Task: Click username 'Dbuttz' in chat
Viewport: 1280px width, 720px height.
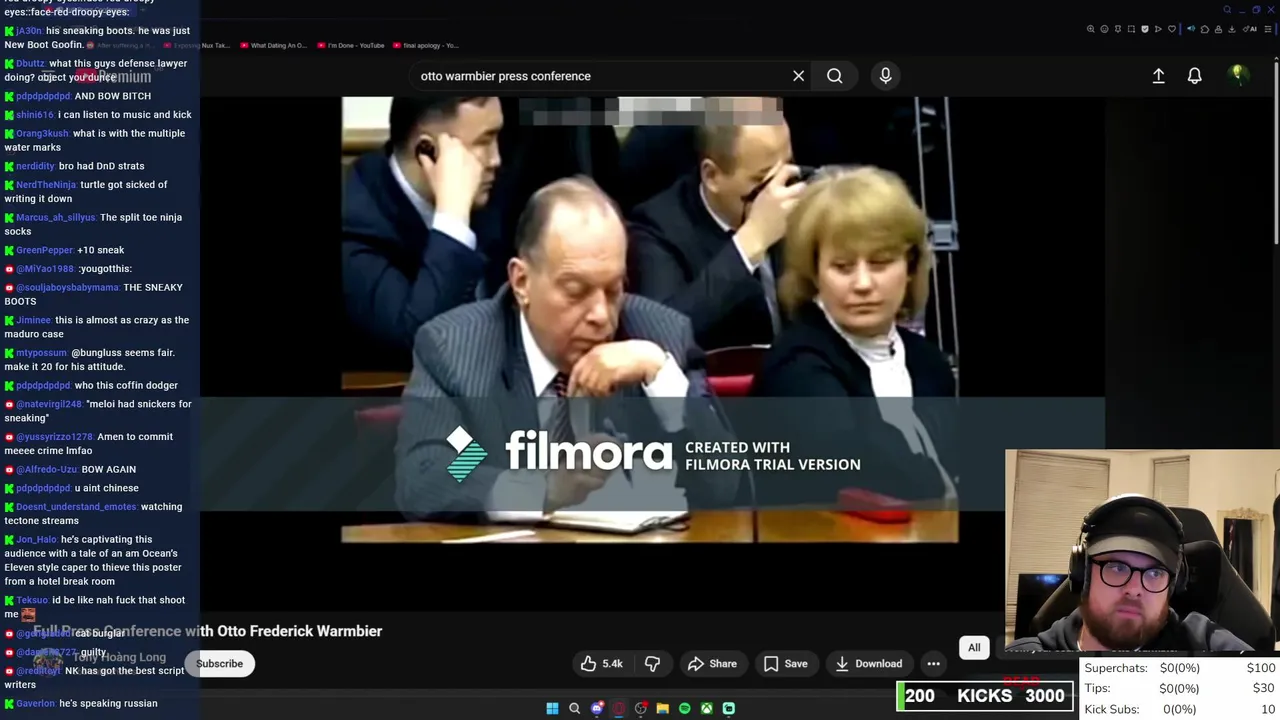Action: (x=30, y=63)
